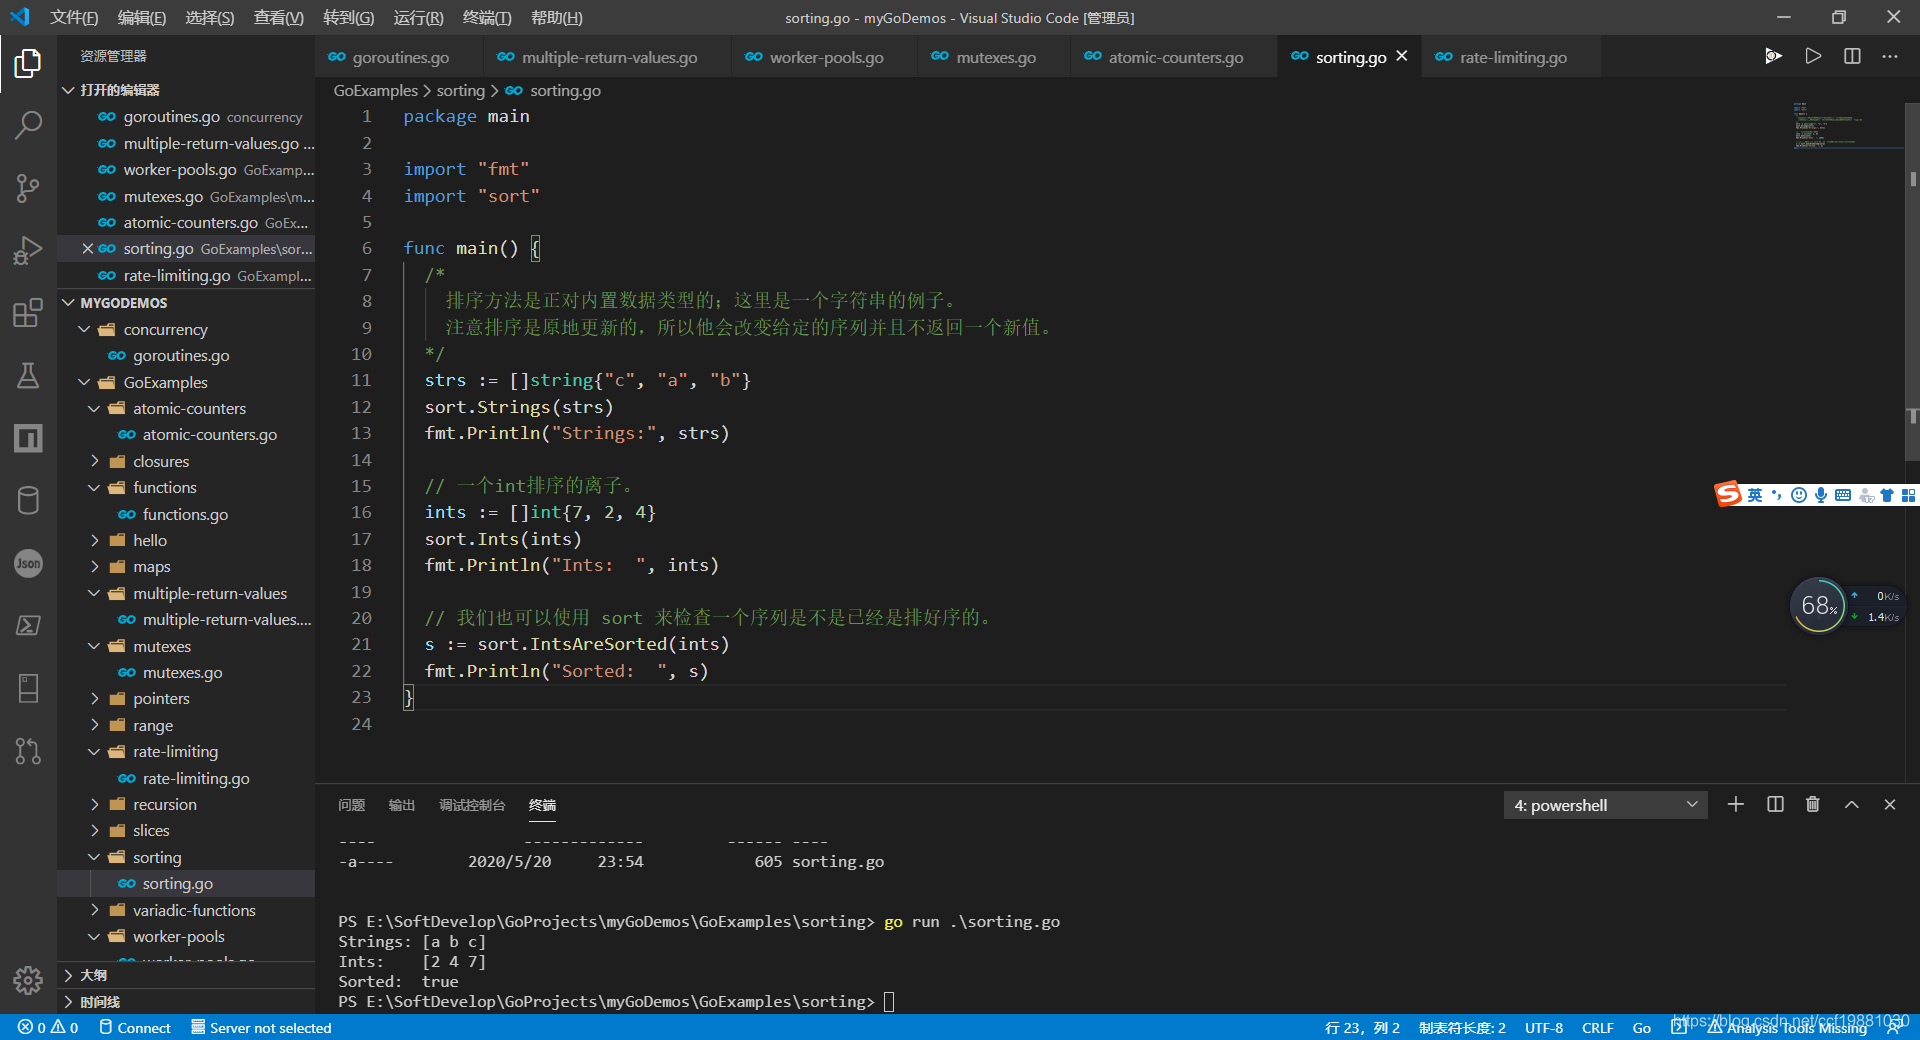Switch to the Output panel tab
This screenshot has height=1040, width=1920.
[401, 805]
